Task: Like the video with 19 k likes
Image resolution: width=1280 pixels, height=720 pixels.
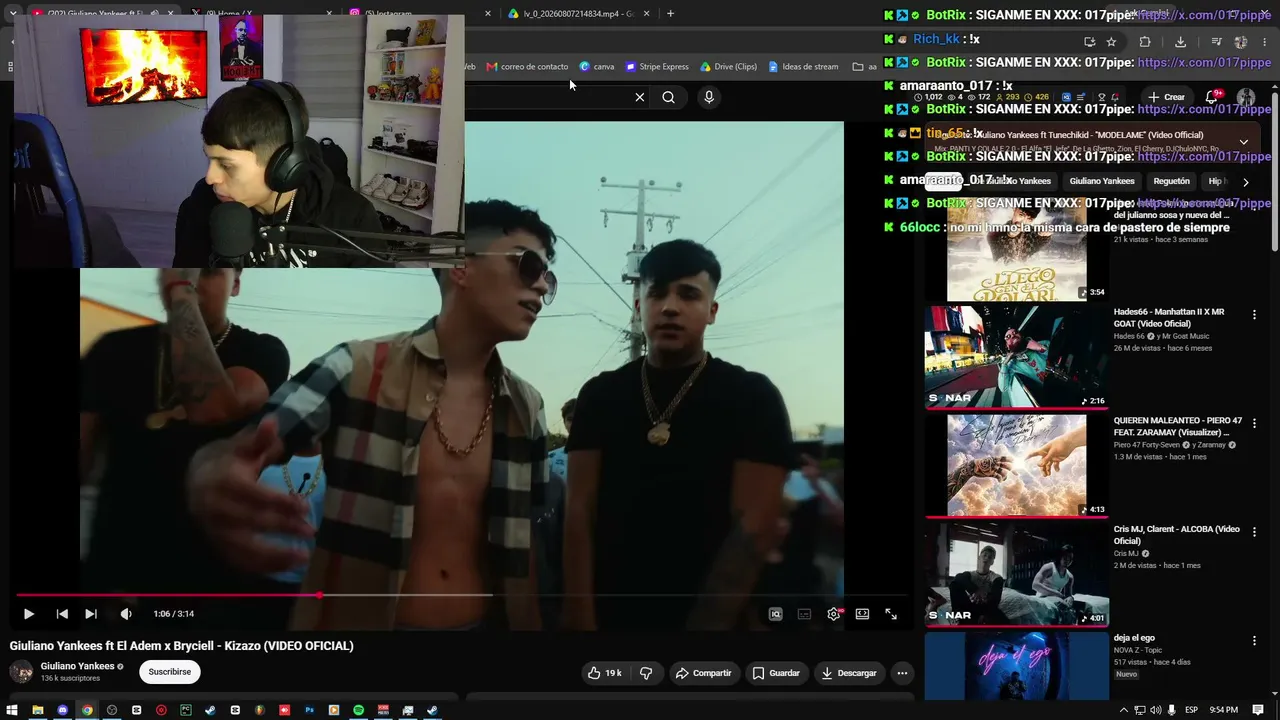Action: point(605,673)
